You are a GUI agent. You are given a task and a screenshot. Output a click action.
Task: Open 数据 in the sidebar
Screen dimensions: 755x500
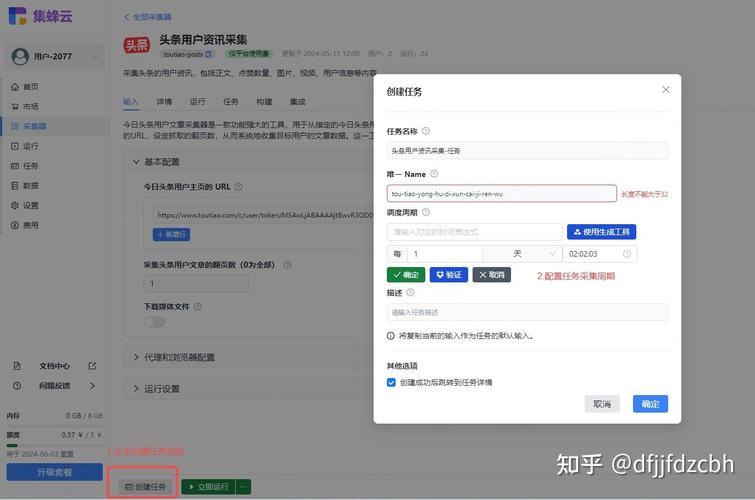point(31,185)
